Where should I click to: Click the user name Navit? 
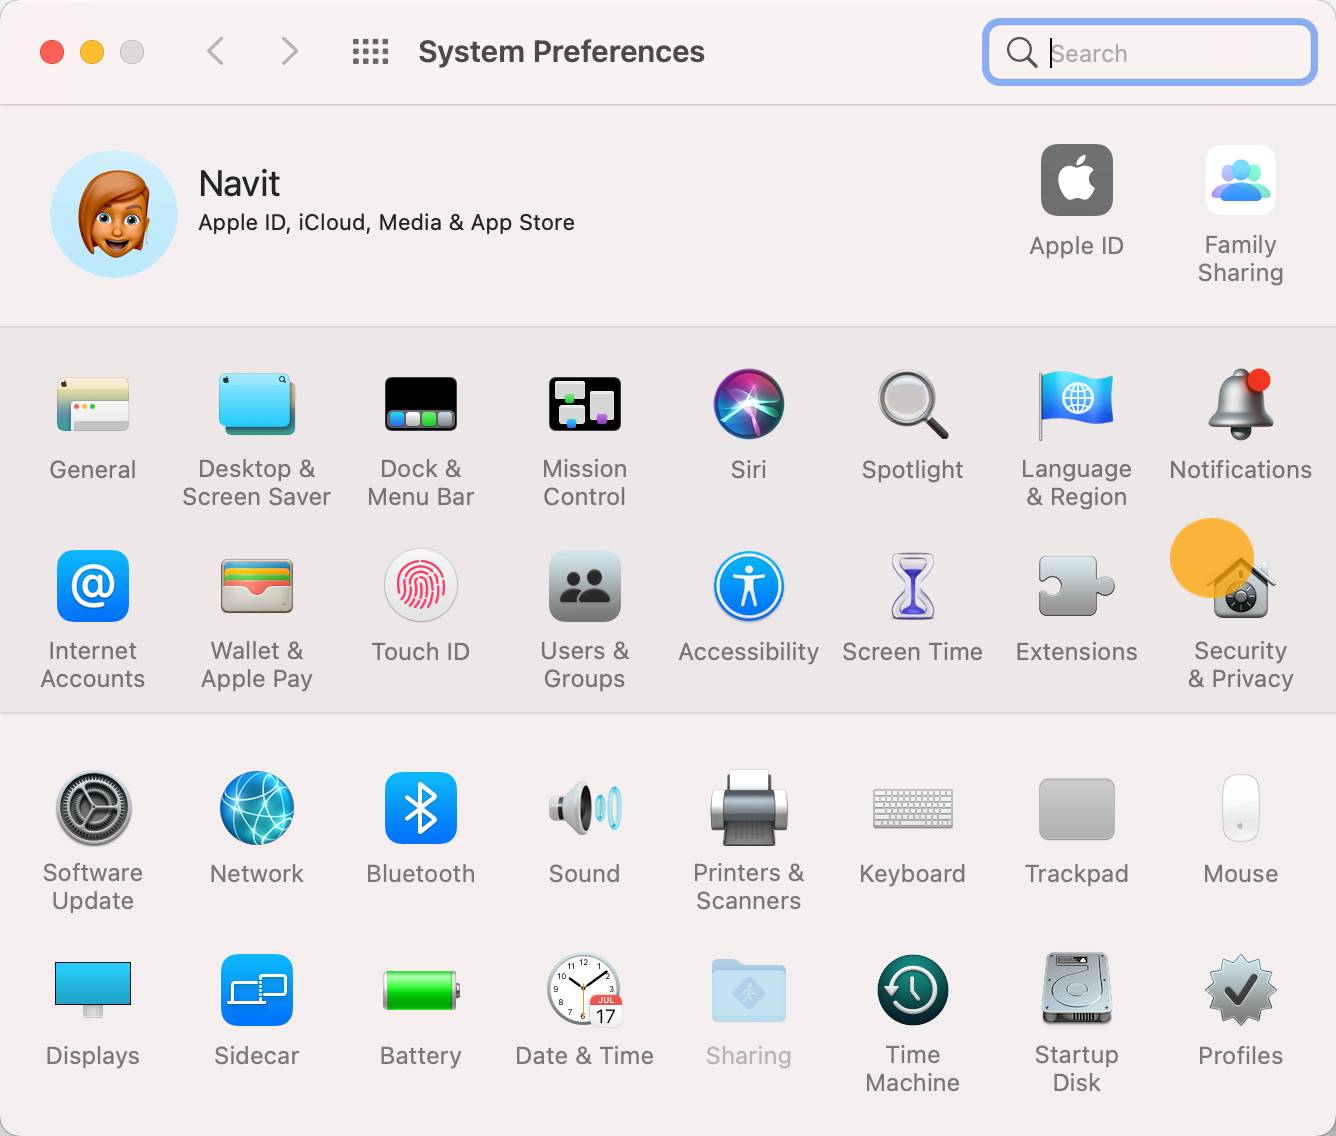point(239,183)
